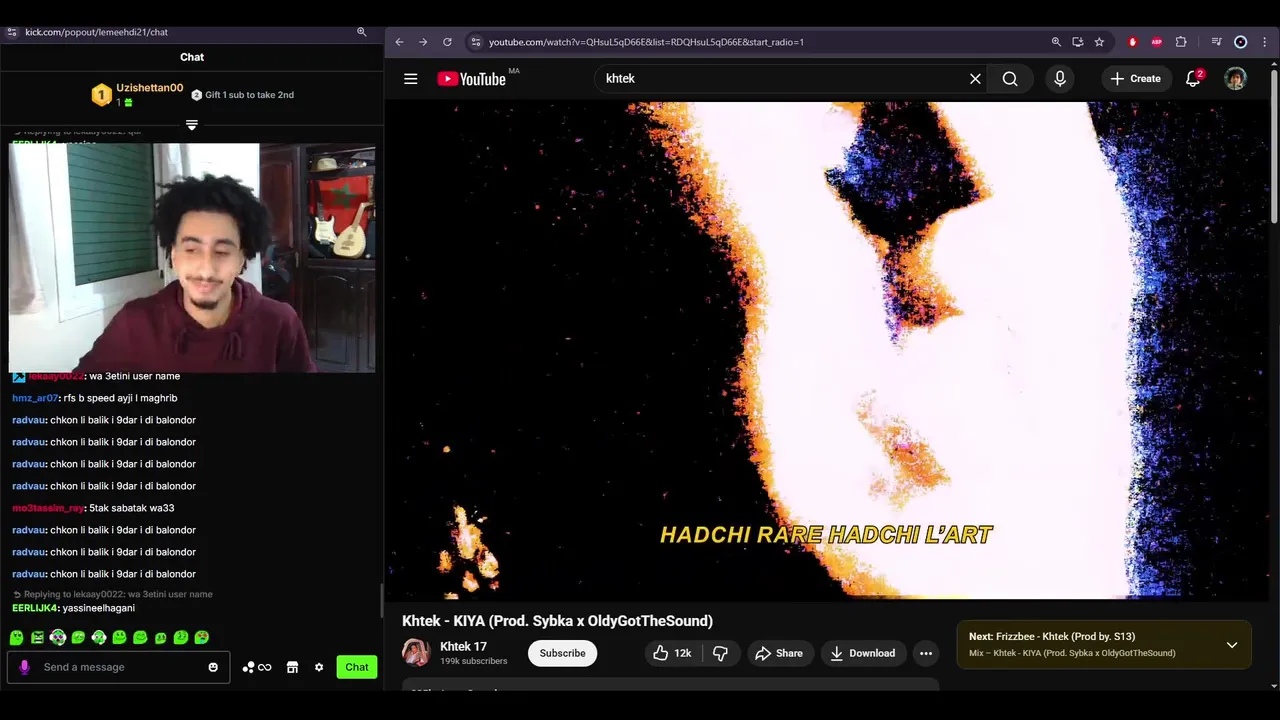The image size is (1280, 720).
Task: Run YouTube search with magnifier button
Action: pyautogui.click(x=1010, y=79)
